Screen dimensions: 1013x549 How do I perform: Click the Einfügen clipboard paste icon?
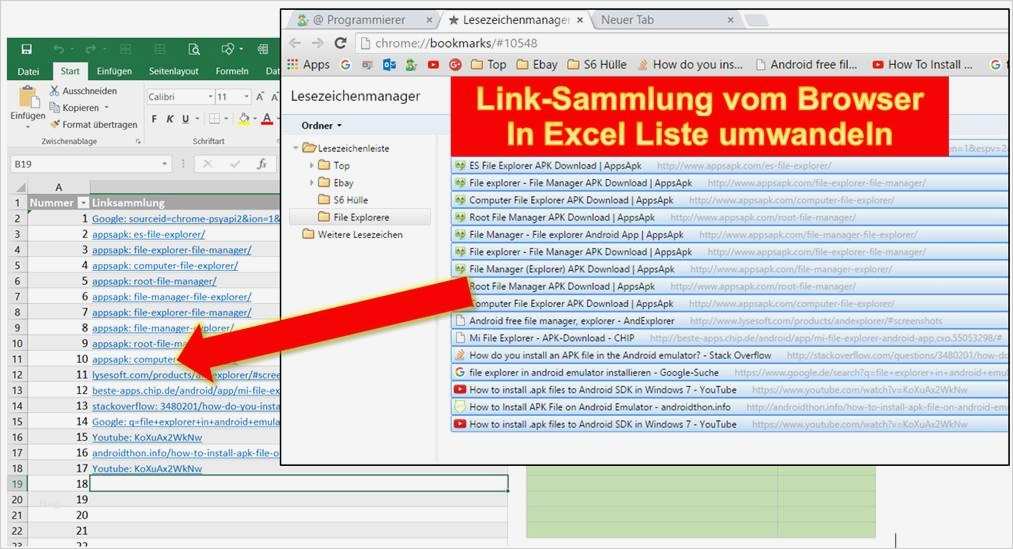28,98
